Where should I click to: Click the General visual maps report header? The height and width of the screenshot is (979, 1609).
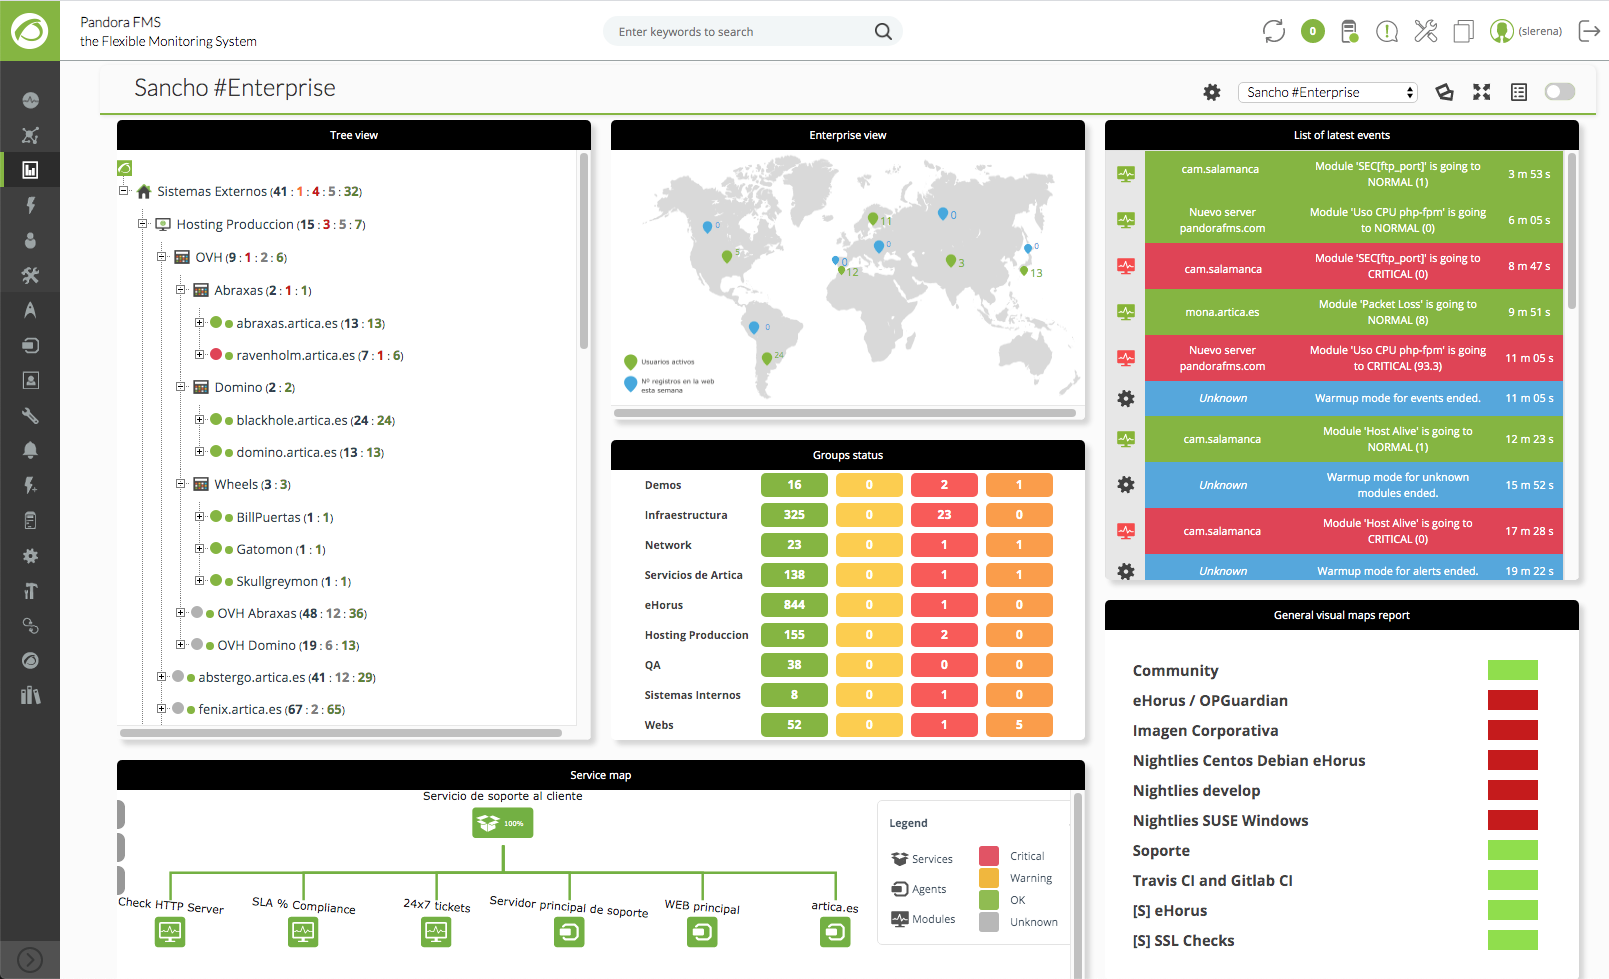[x=1342, y=615]
